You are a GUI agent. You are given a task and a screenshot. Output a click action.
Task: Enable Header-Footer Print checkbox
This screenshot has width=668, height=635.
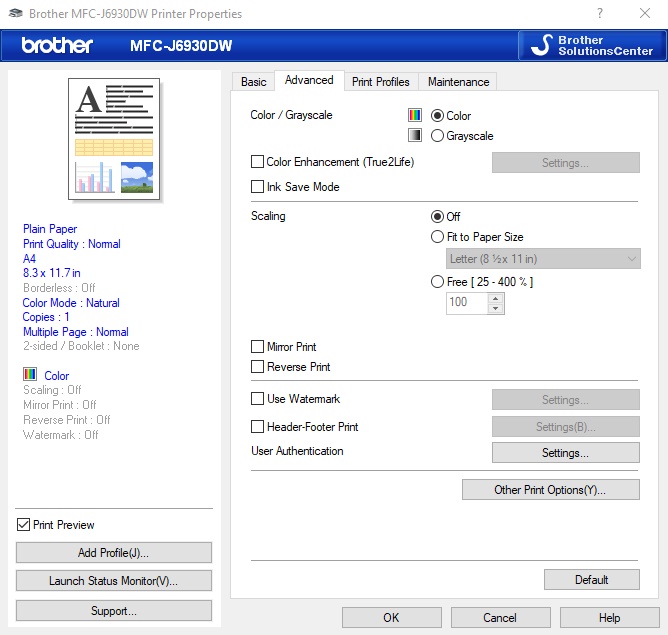point(257,426)
